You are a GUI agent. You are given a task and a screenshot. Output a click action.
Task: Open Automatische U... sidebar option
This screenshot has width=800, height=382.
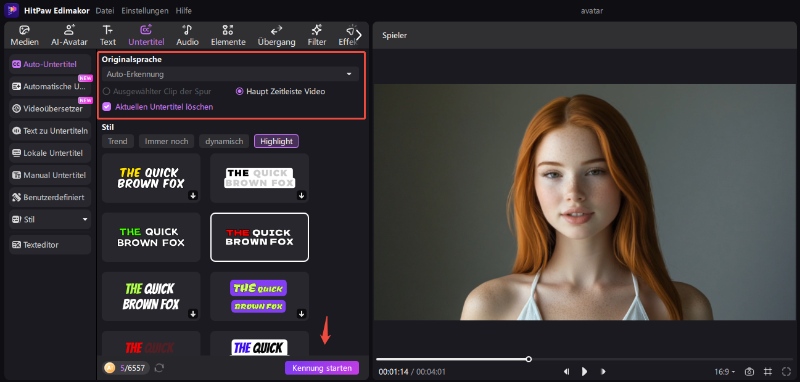click(x=50, y=87)
